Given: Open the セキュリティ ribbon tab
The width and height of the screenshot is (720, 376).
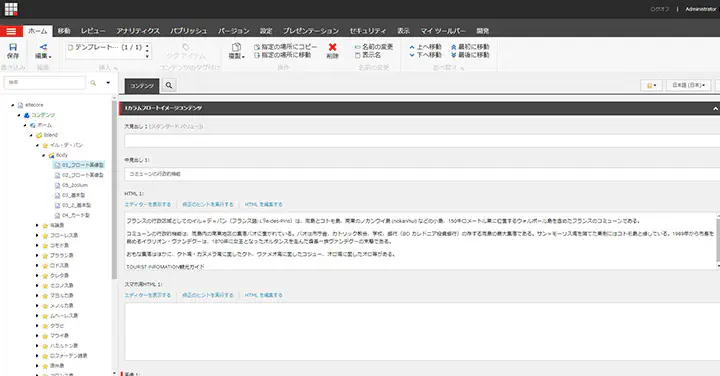Looking at the screenshot, I should [368, 31].
